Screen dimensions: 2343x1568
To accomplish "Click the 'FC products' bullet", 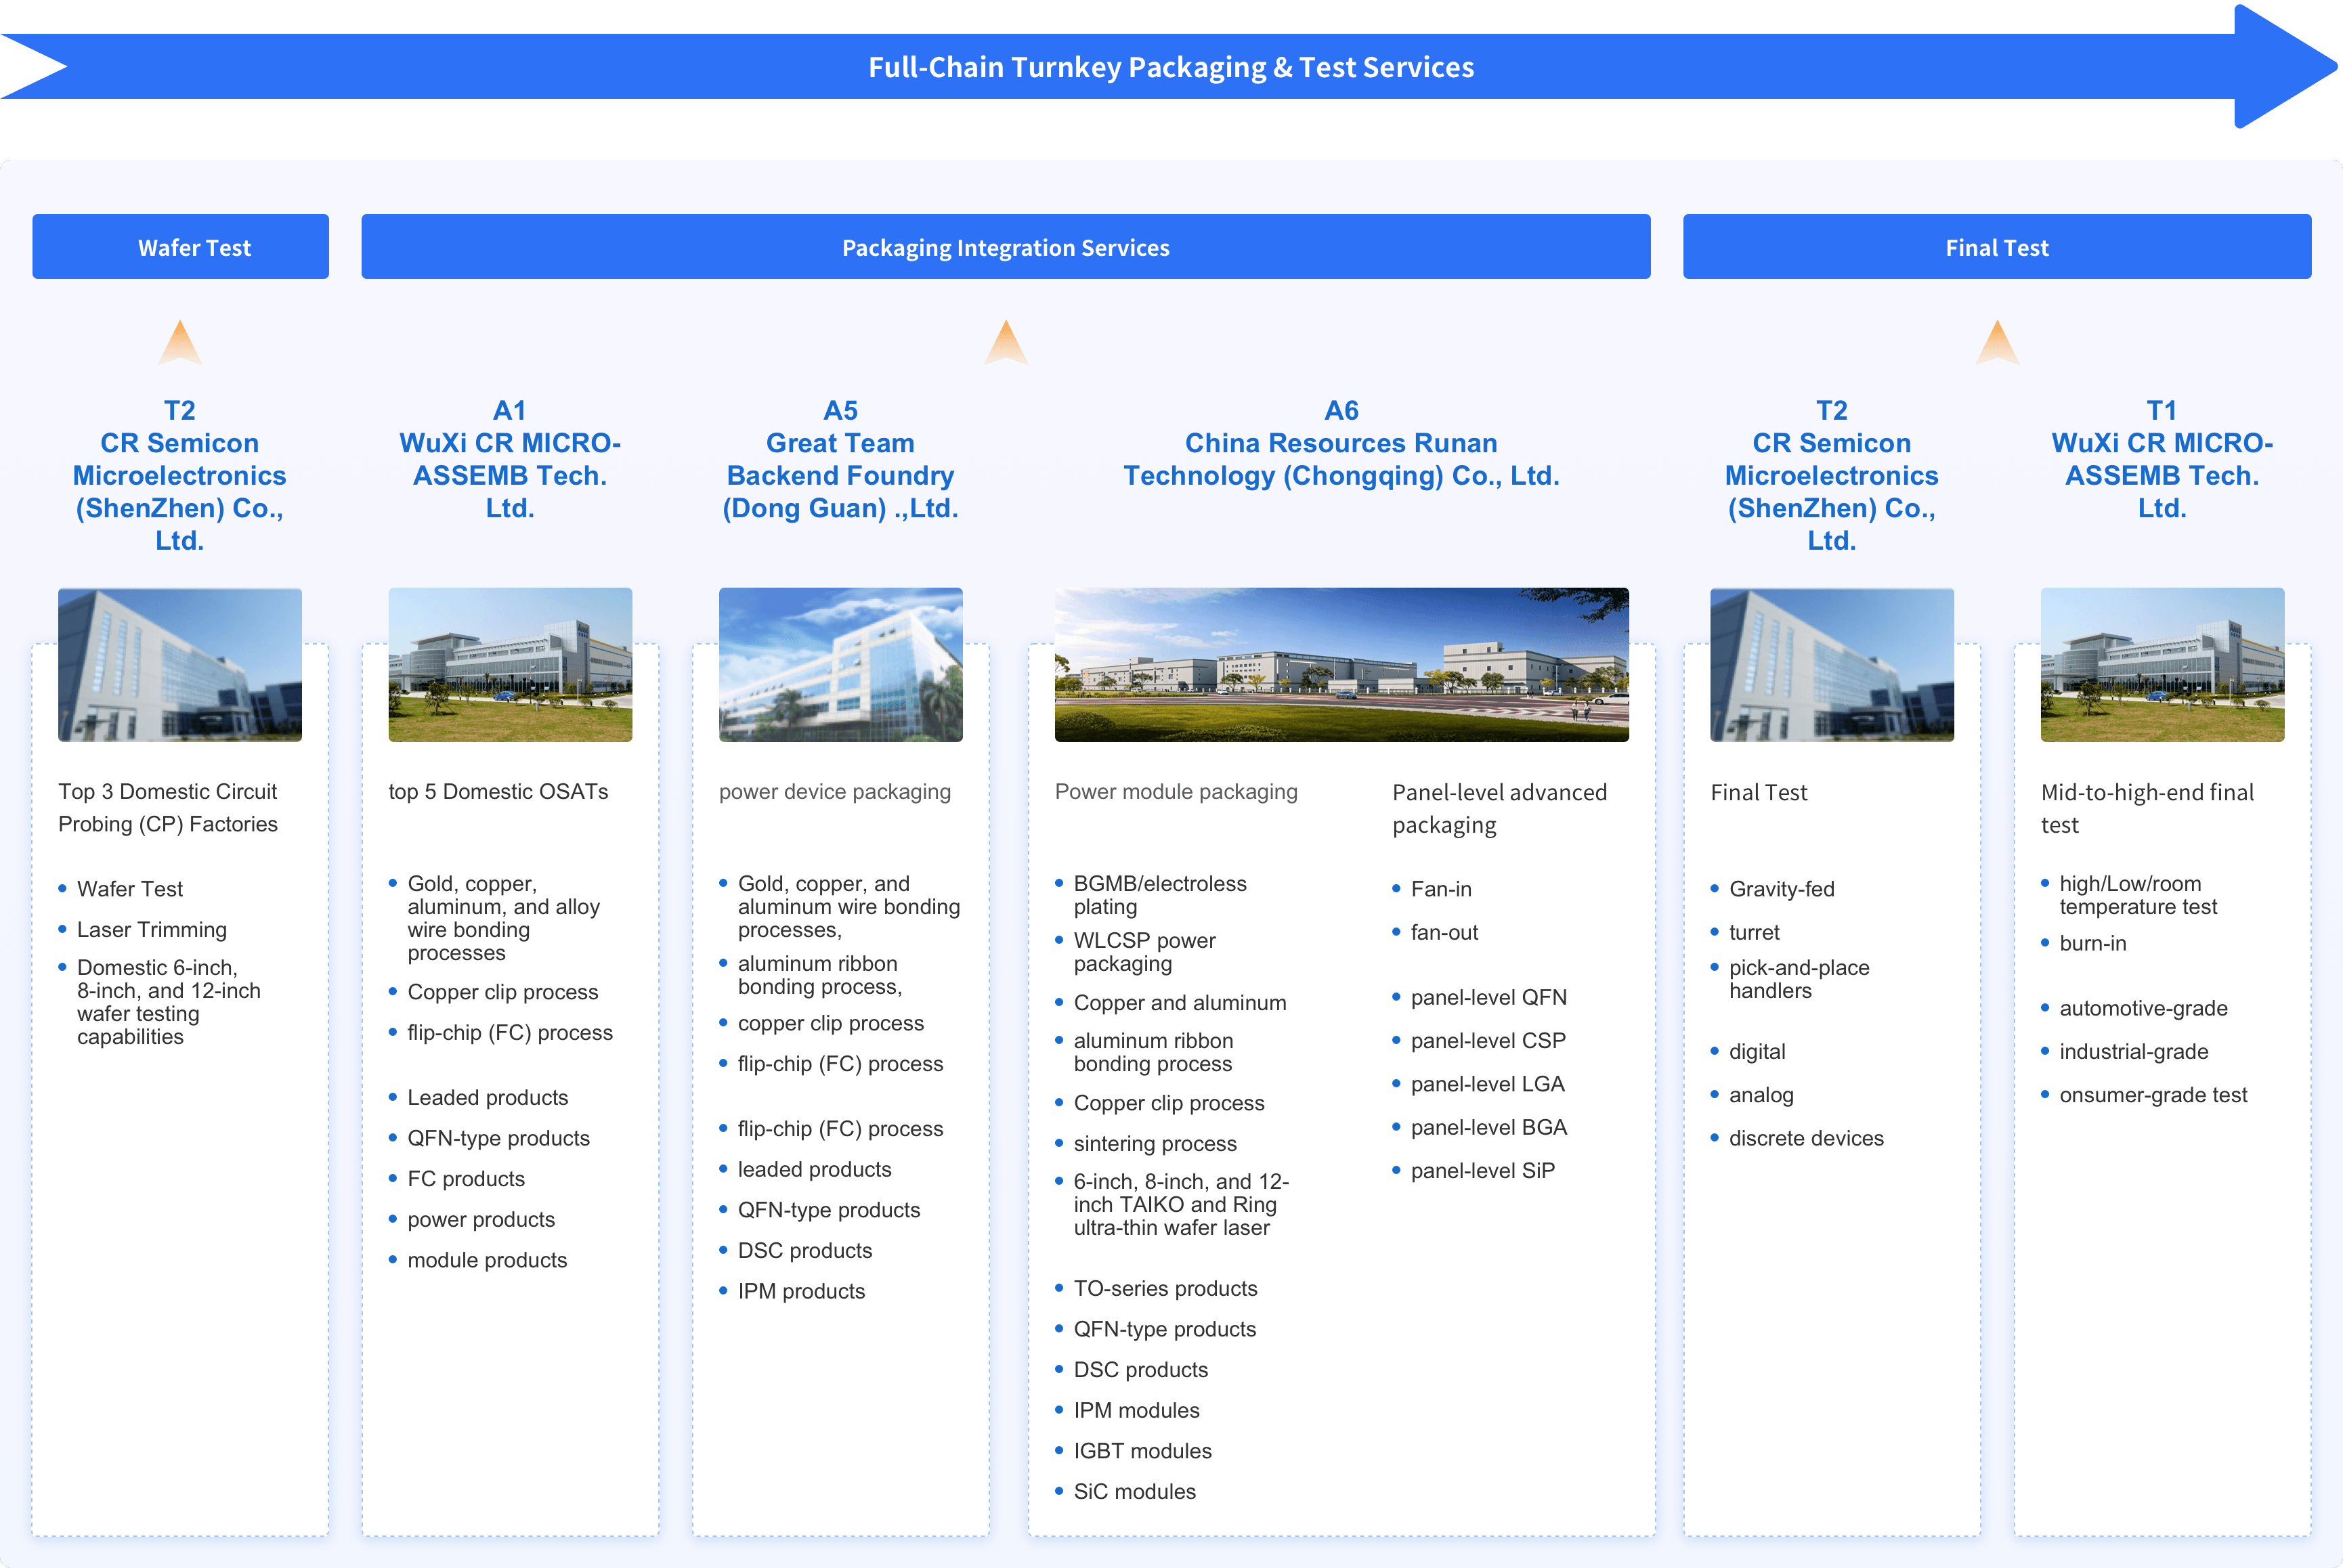I will [466, 1179].
